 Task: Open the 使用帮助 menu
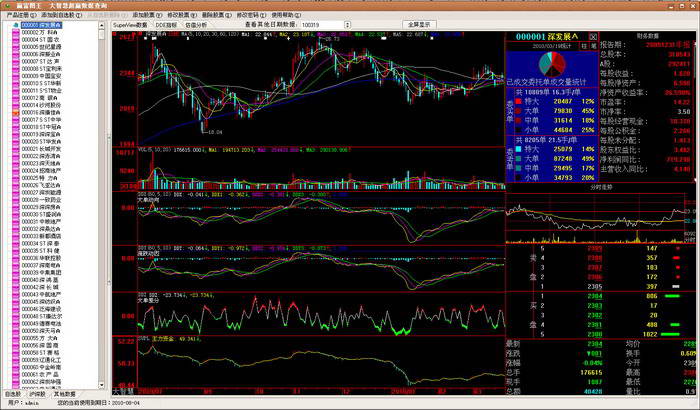click(x=286, y=15)
